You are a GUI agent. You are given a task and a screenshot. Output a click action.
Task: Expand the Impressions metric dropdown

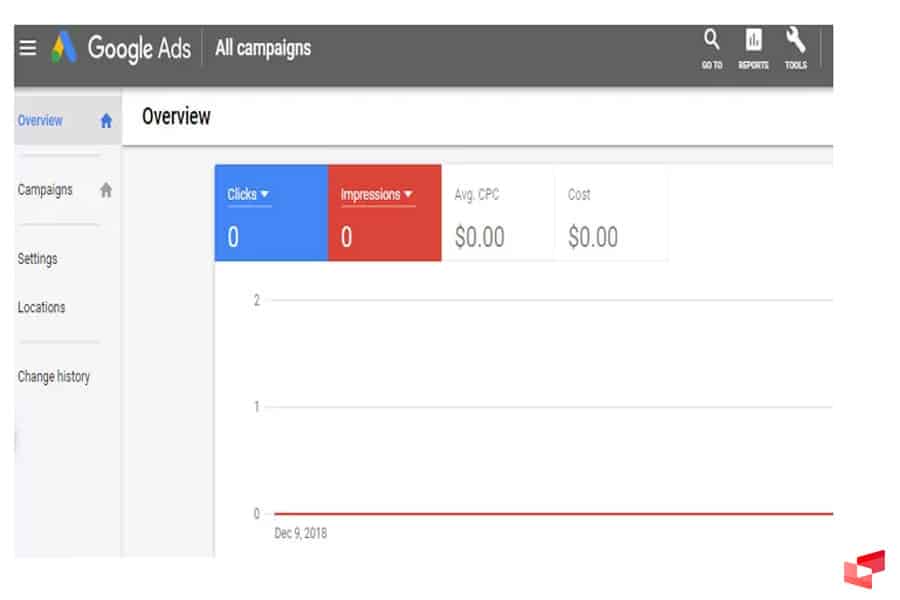408,195
